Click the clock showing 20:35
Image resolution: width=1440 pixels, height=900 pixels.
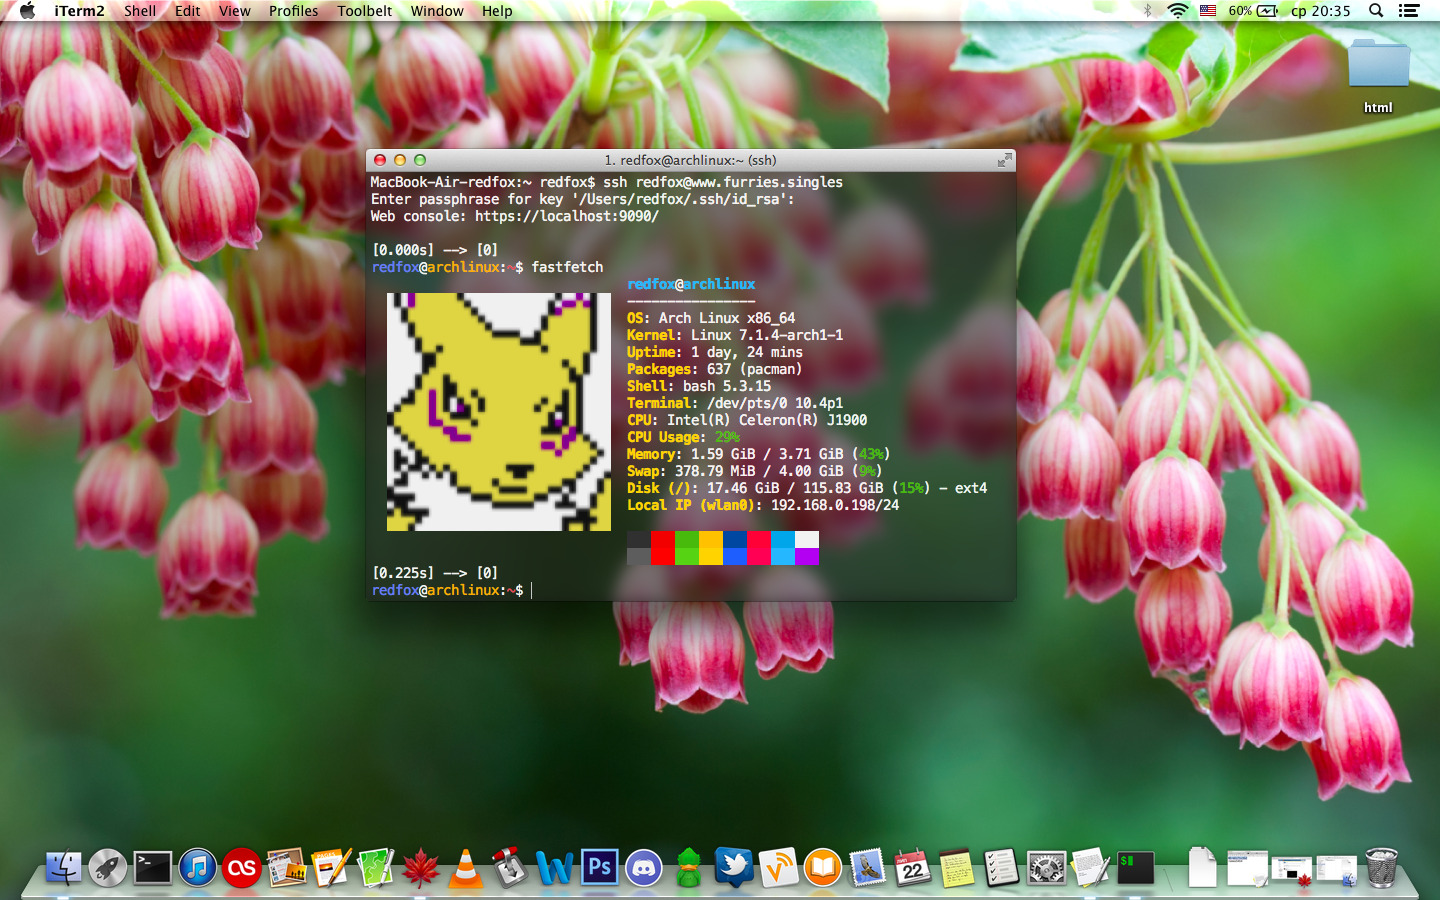click(1321, 11)
